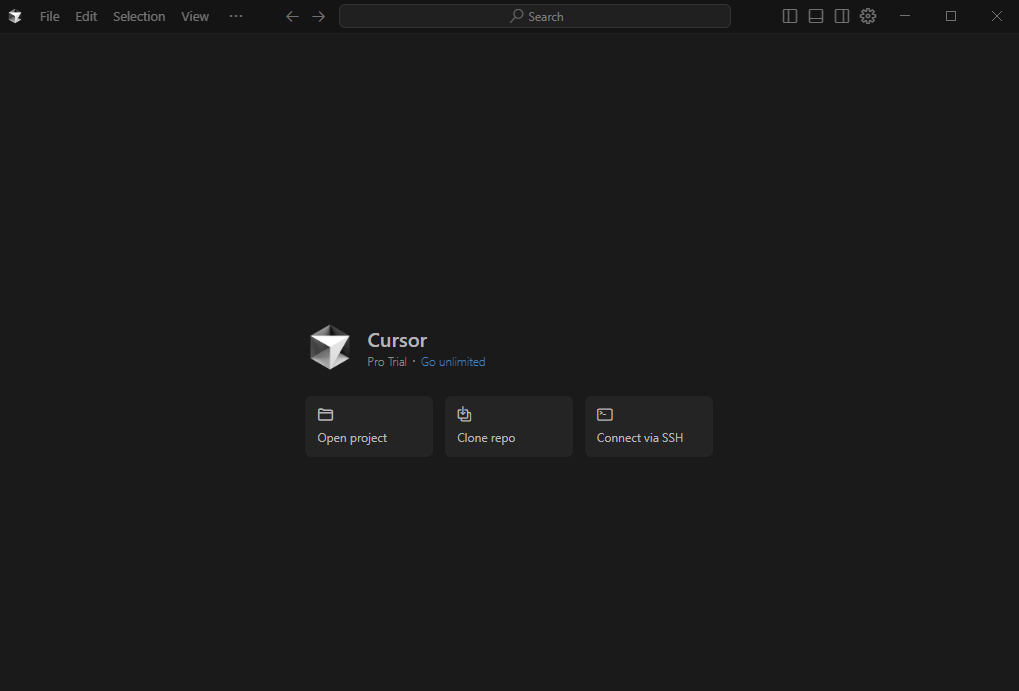Open the File menu
The image size is (1019, 691).
(x=49, y=16)
